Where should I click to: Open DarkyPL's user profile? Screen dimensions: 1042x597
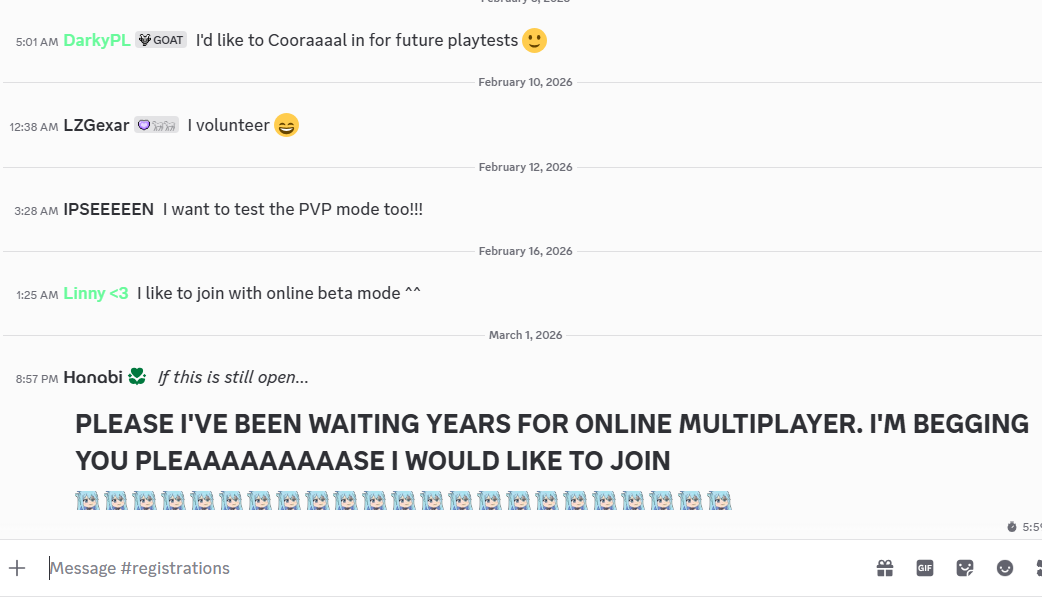(x=96, y=40)
